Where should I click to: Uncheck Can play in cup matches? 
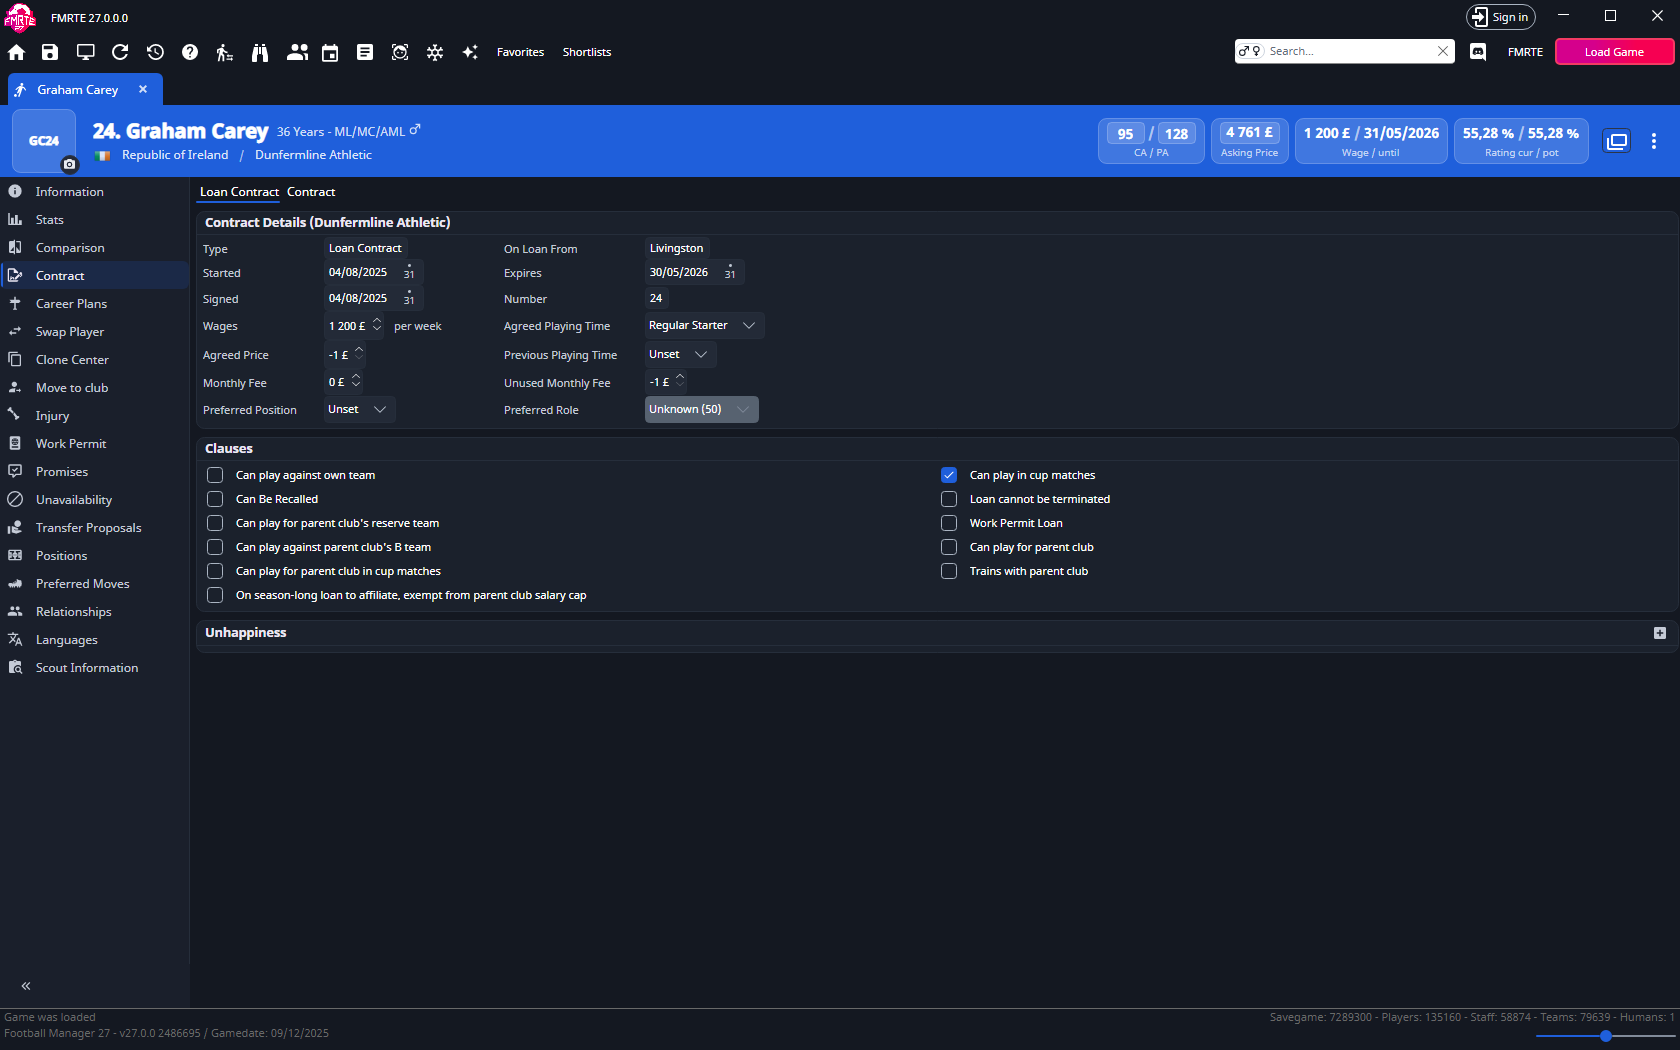coord(949,475)
